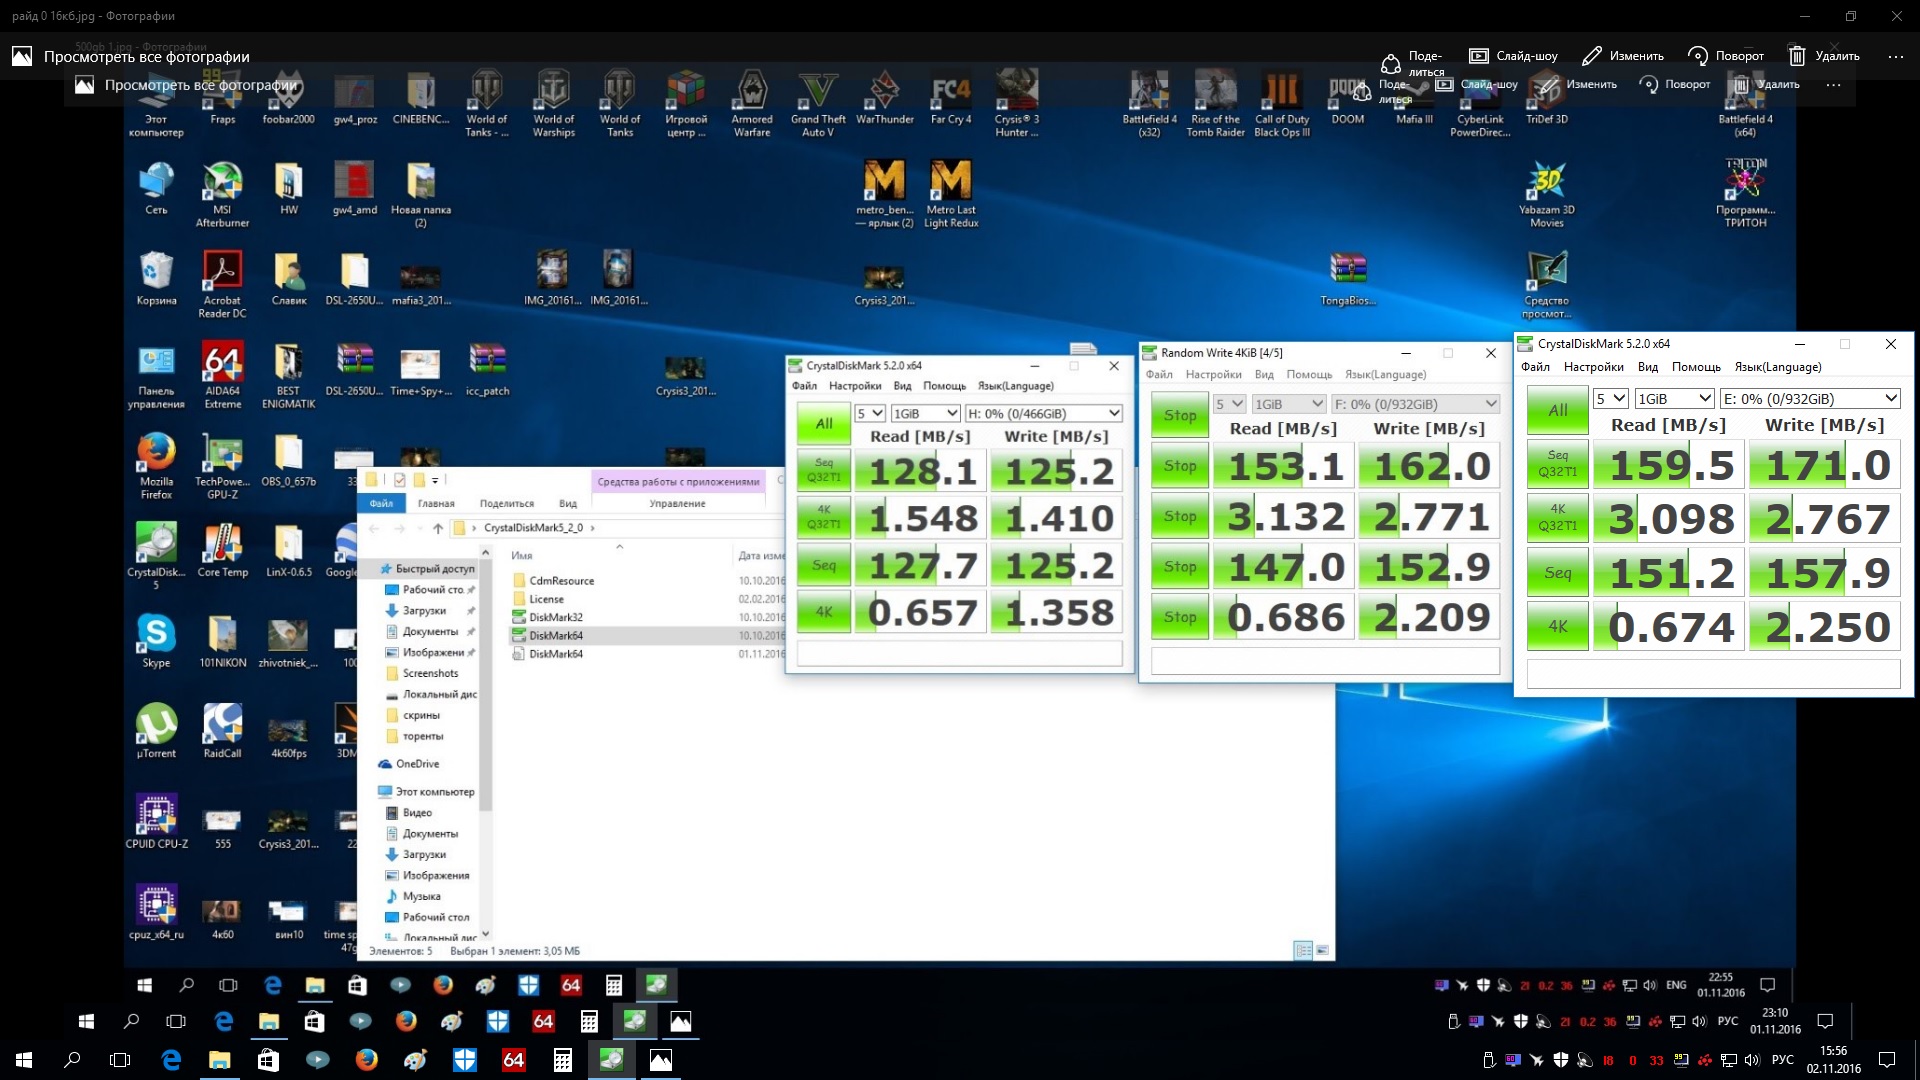Viewport: 1920px width, 1080px height.
Task: Click the taskbar clock showing 15:56
Action: pyautogui.click(x=1833, y=1059)
